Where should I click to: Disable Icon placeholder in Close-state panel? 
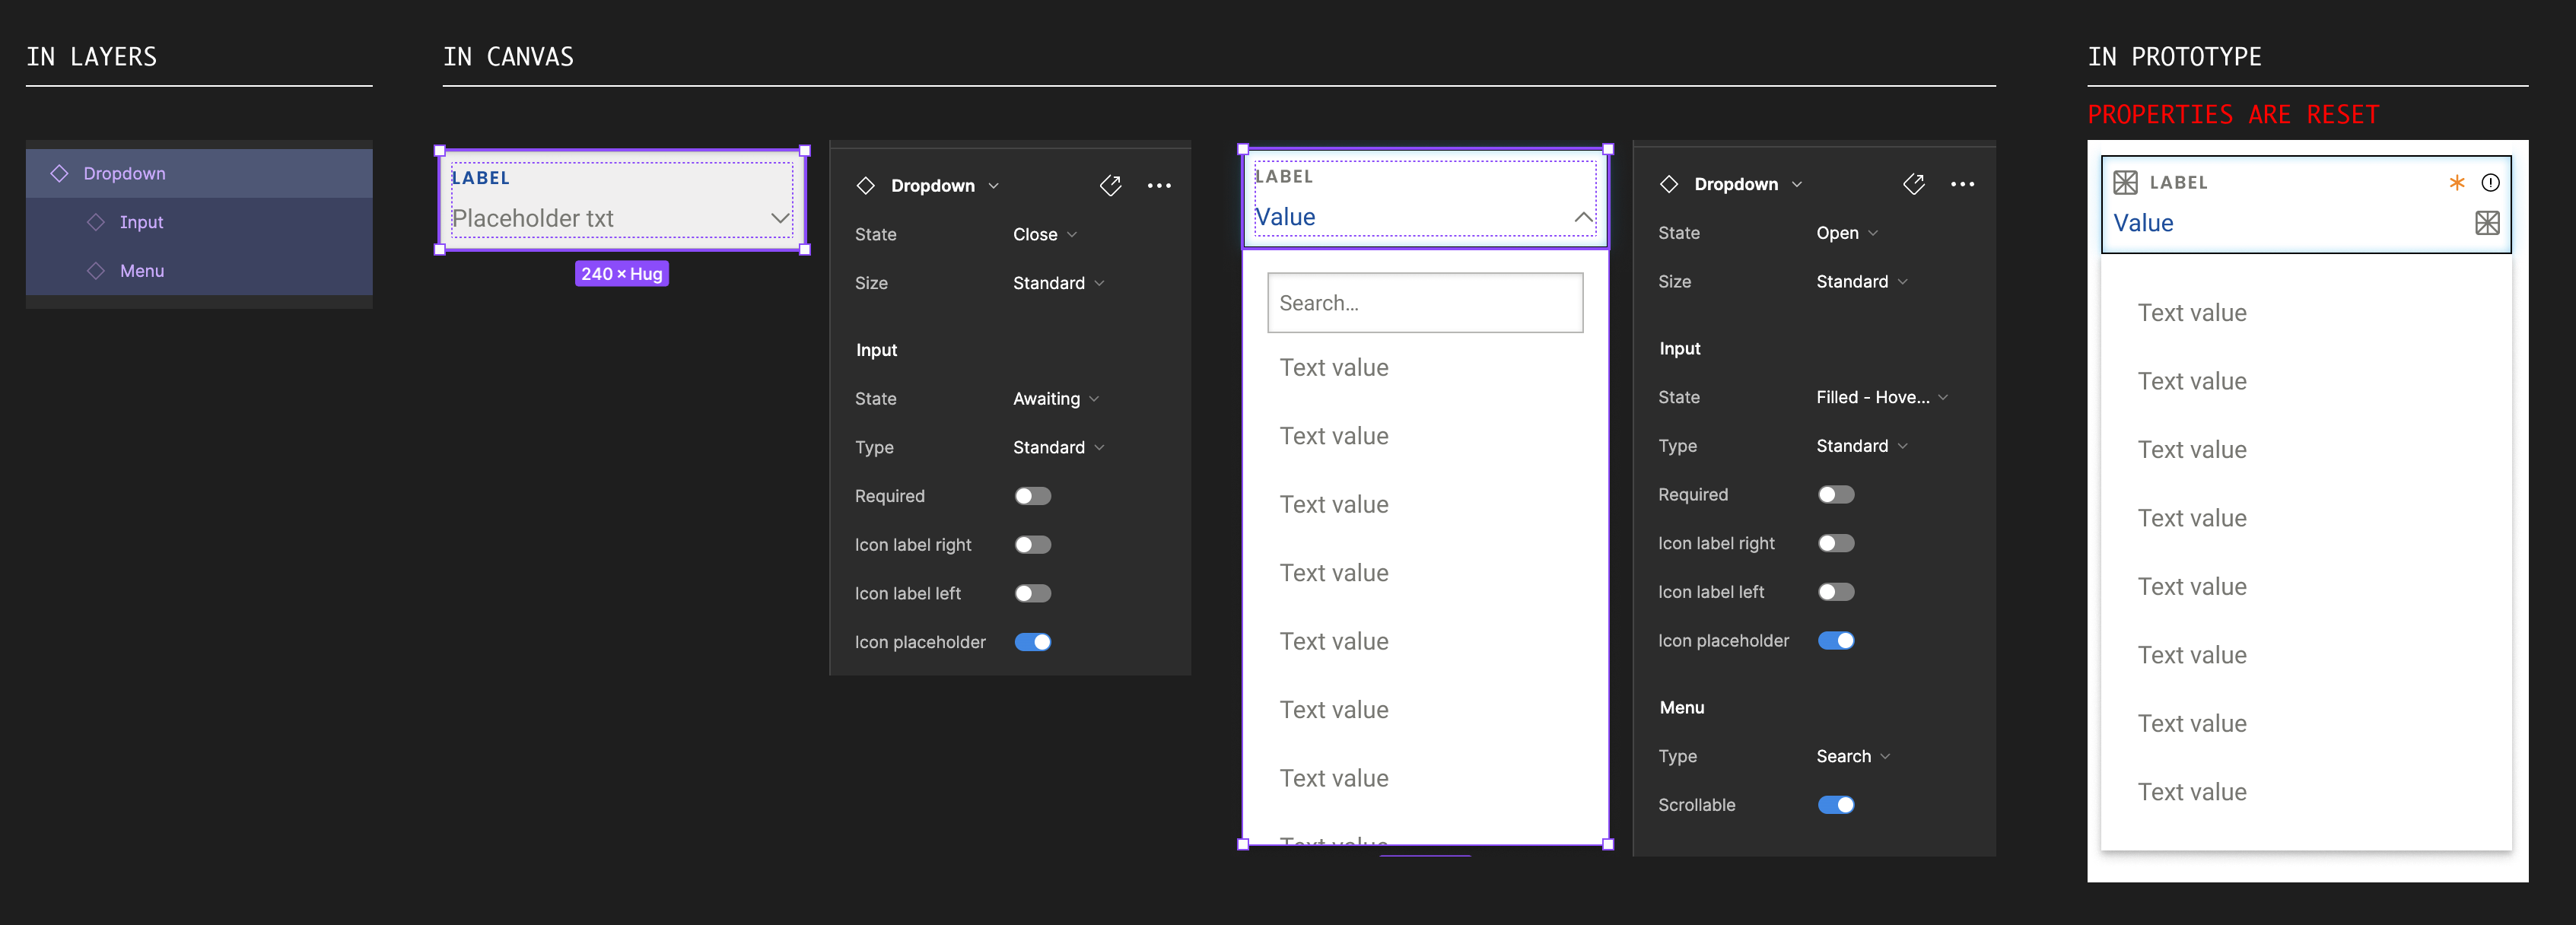click(1033, 642)
